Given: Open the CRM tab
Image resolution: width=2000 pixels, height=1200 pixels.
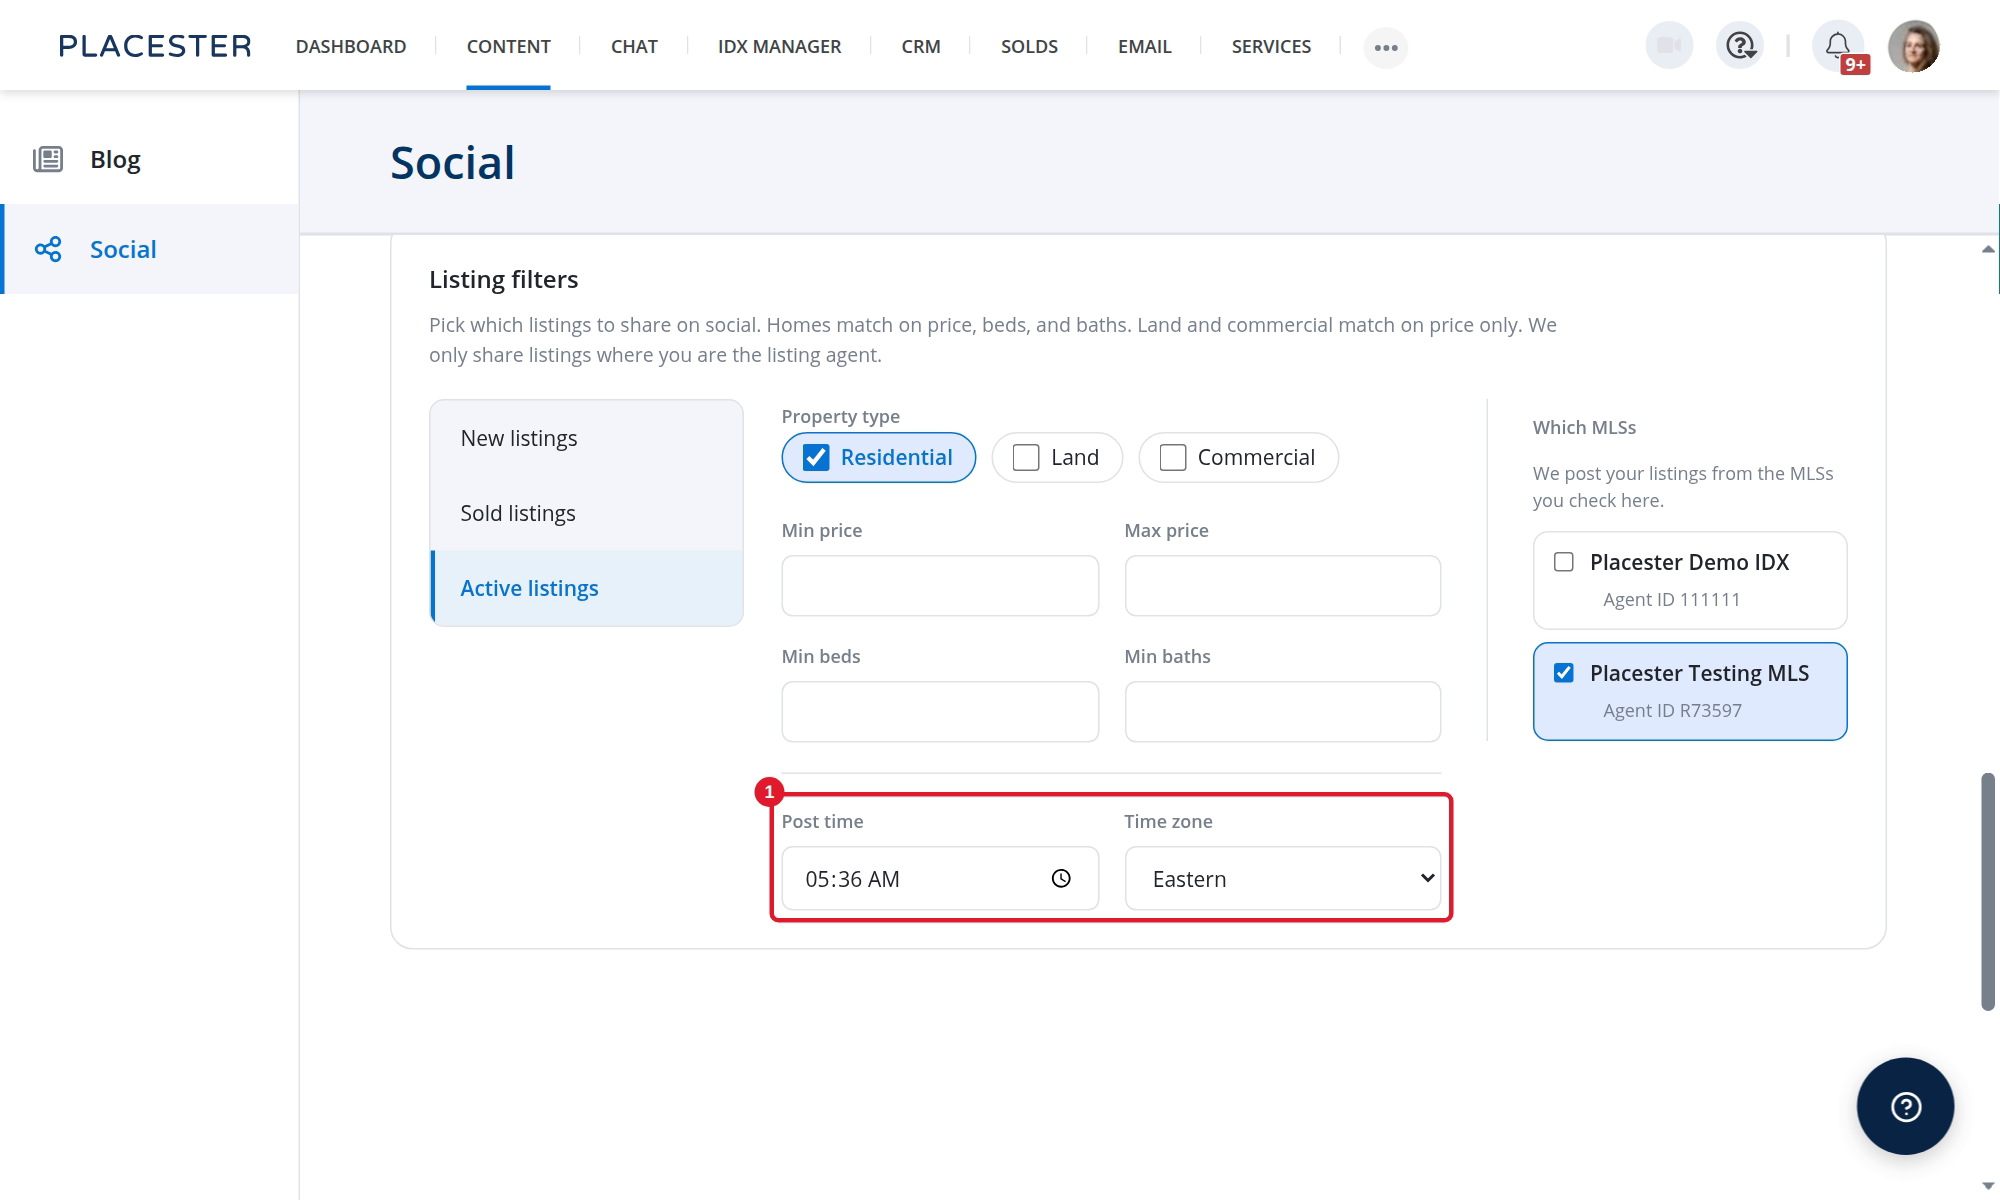Looking at the screenshot, I should 921,46.
